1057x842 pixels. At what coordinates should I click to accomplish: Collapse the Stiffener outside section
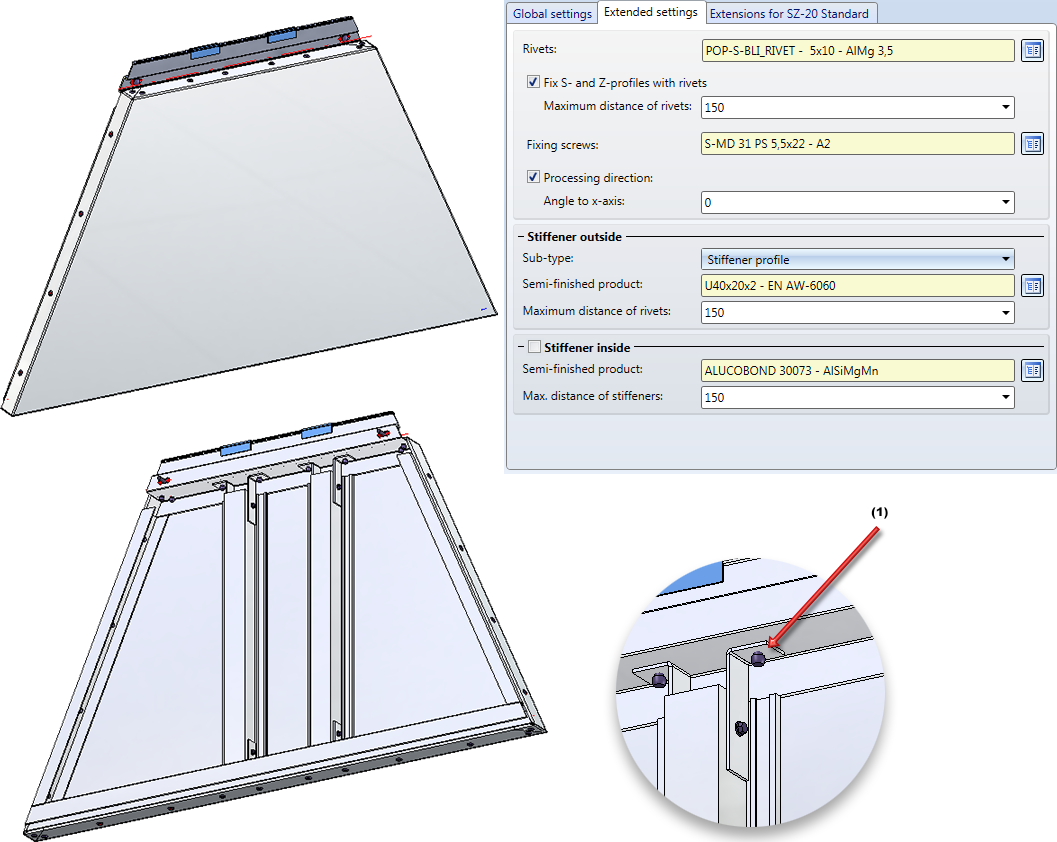click(521, 237)
